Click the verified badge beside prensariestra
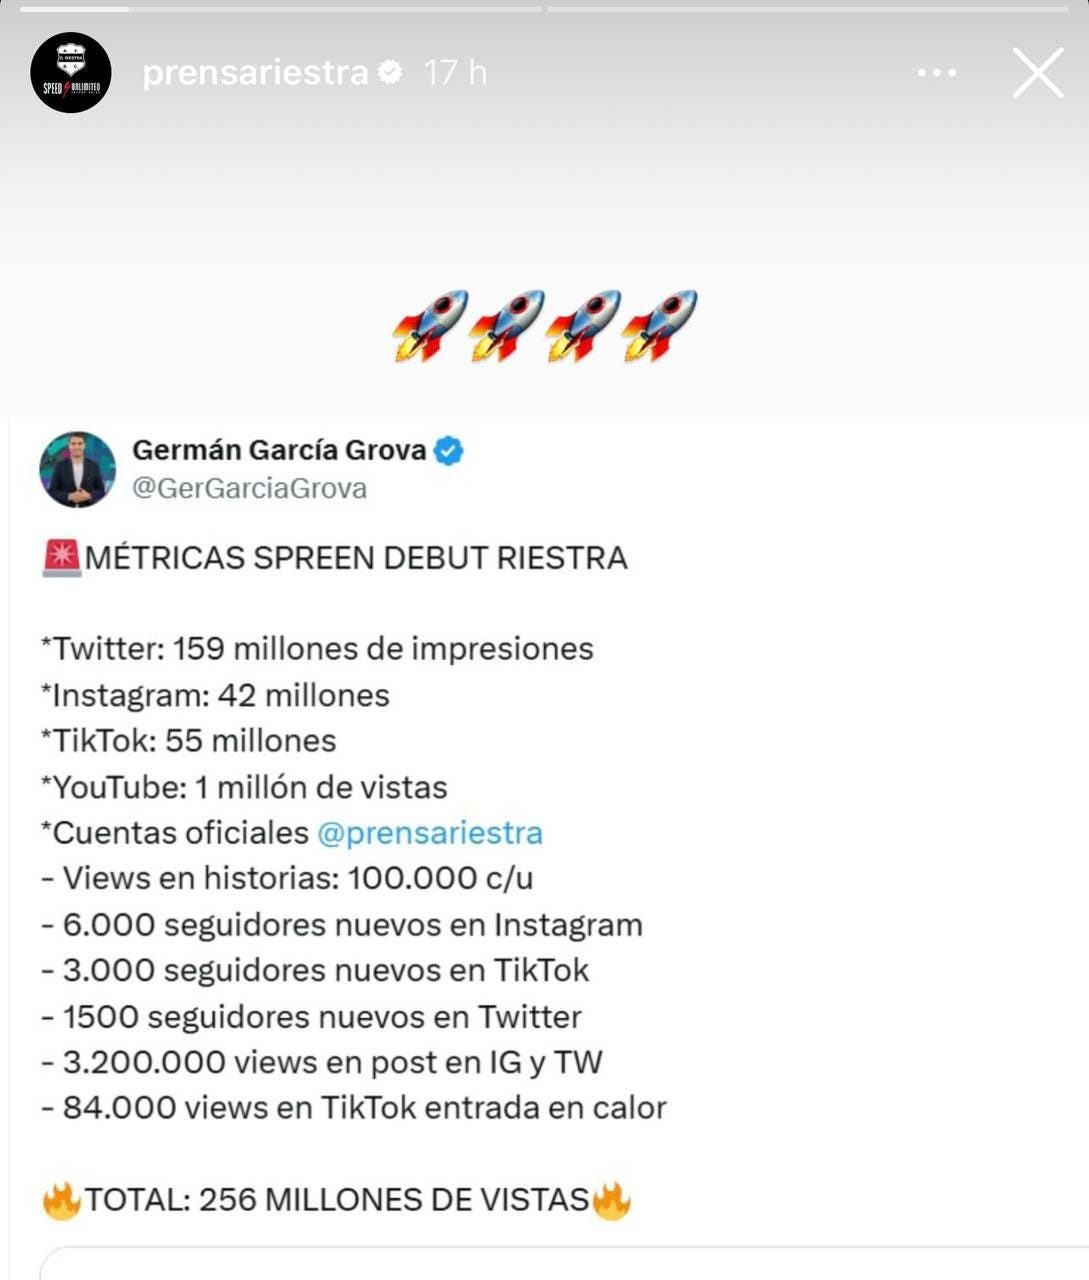1089x1280 pixels. [390, 72]
